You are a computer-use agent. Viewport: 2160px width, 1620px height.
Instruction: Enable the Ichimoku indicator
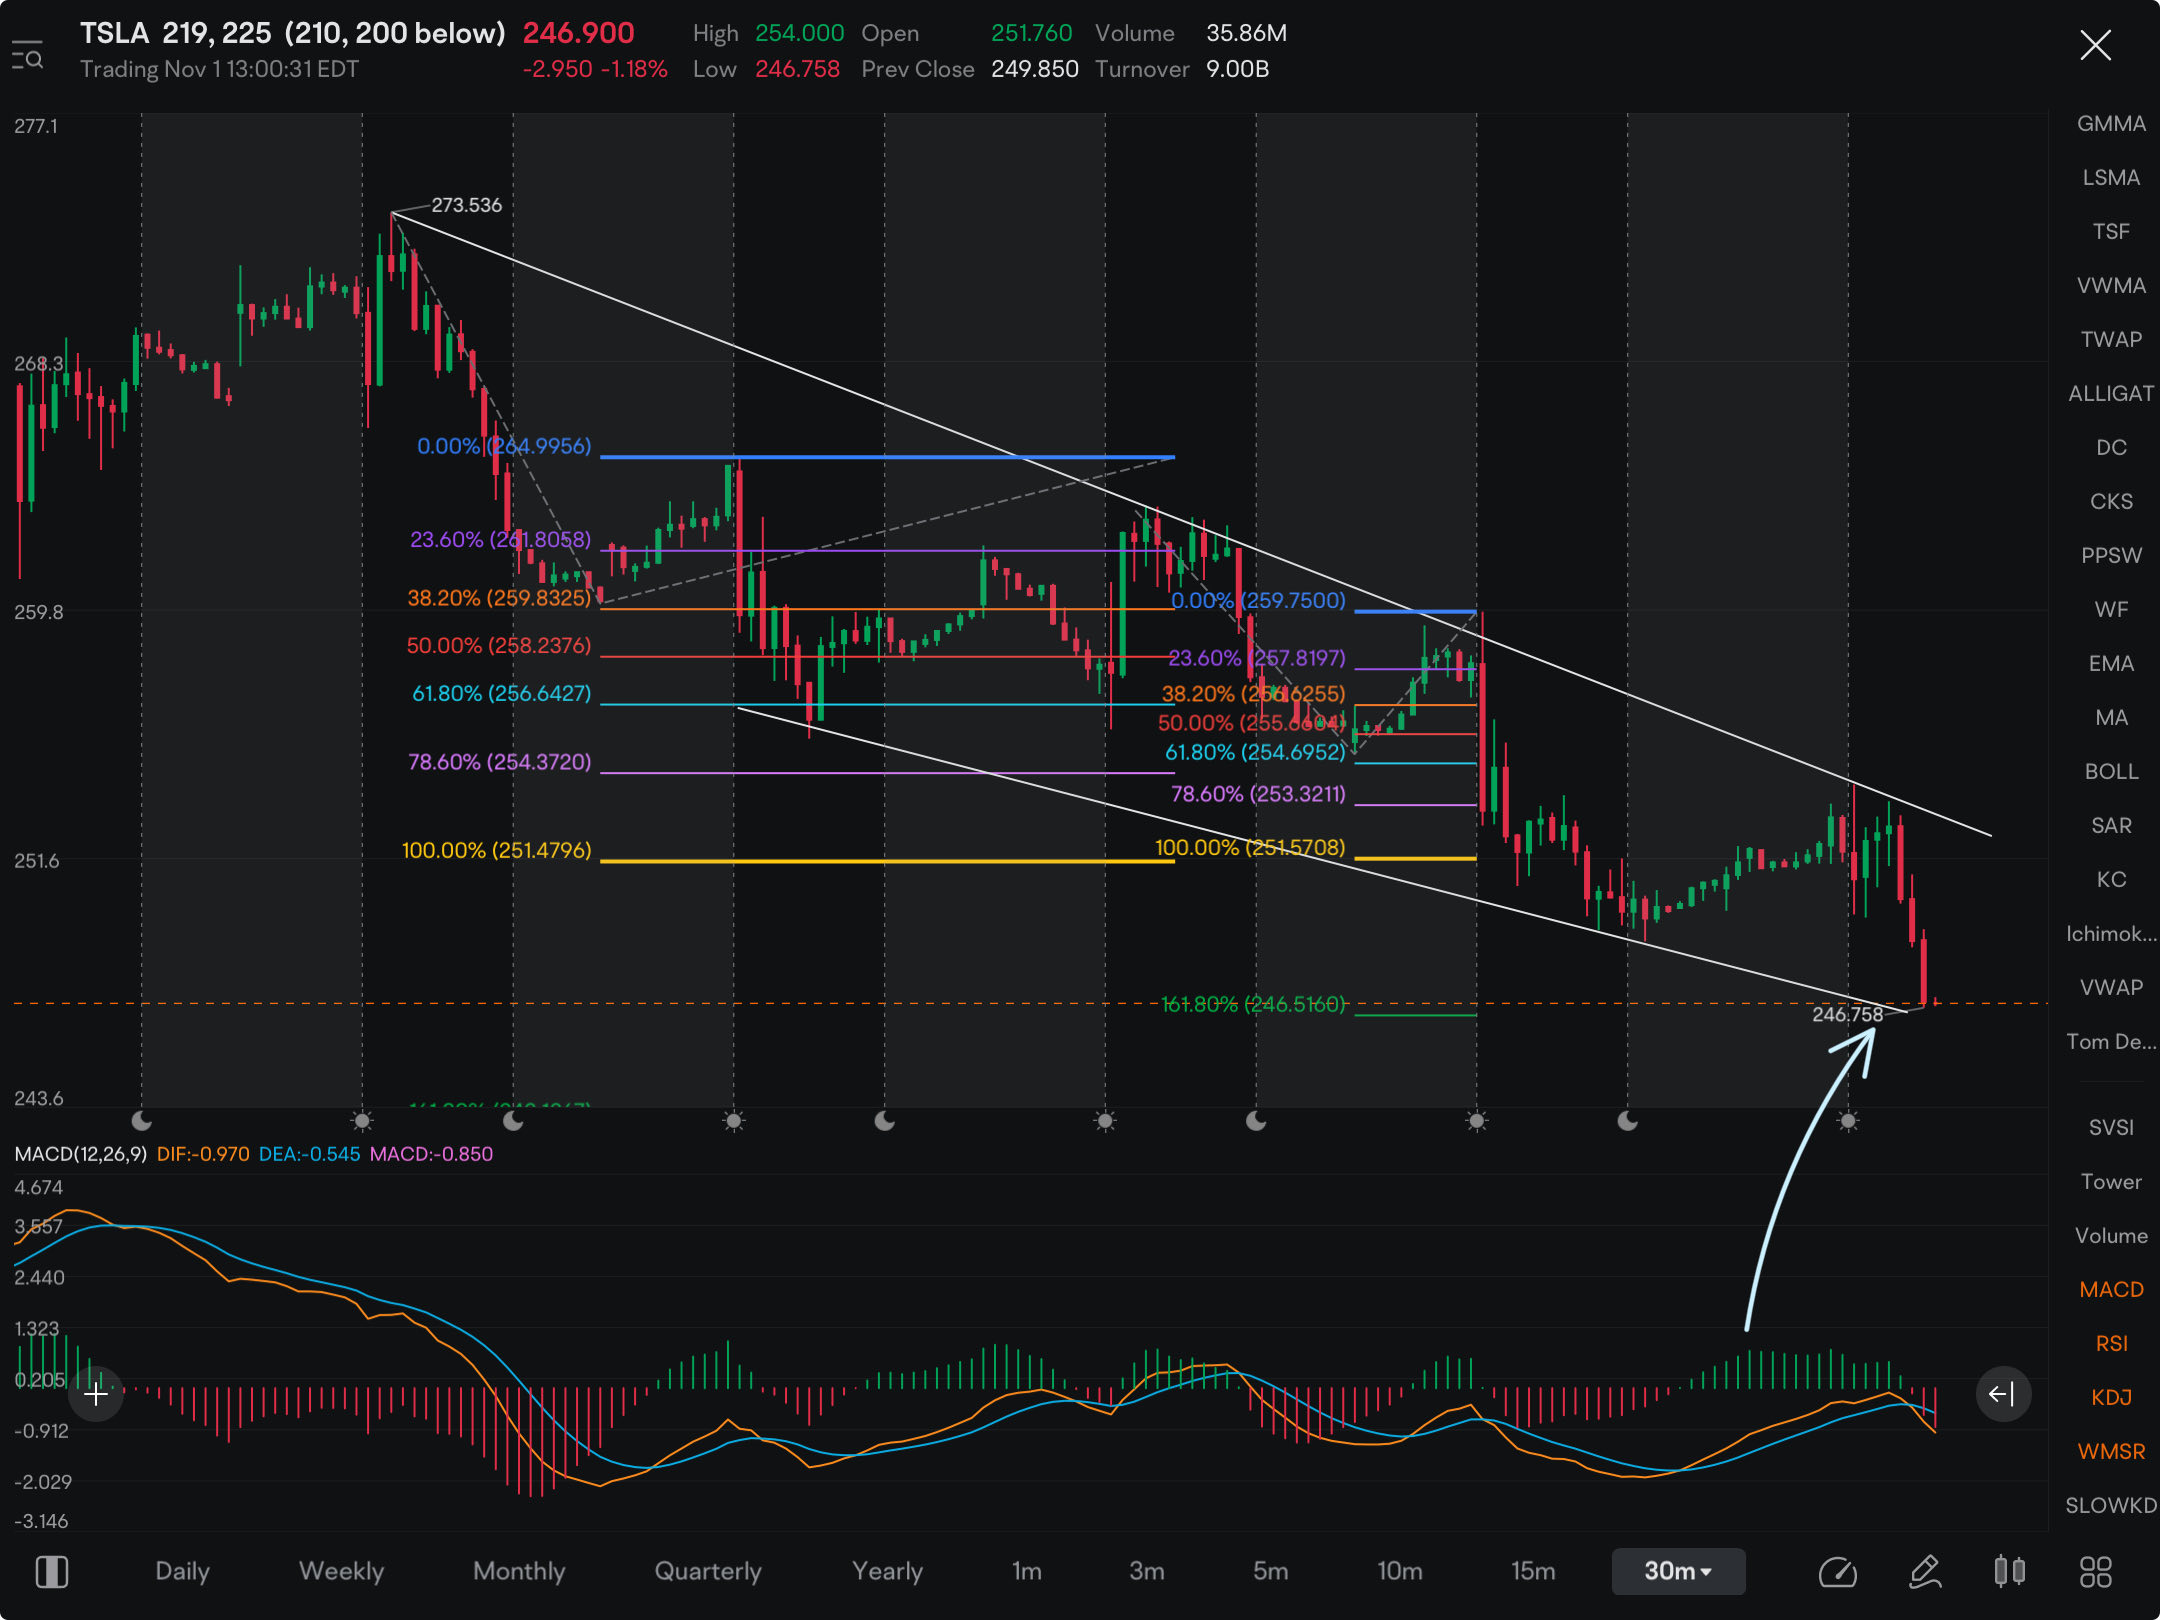[2111, 934]
